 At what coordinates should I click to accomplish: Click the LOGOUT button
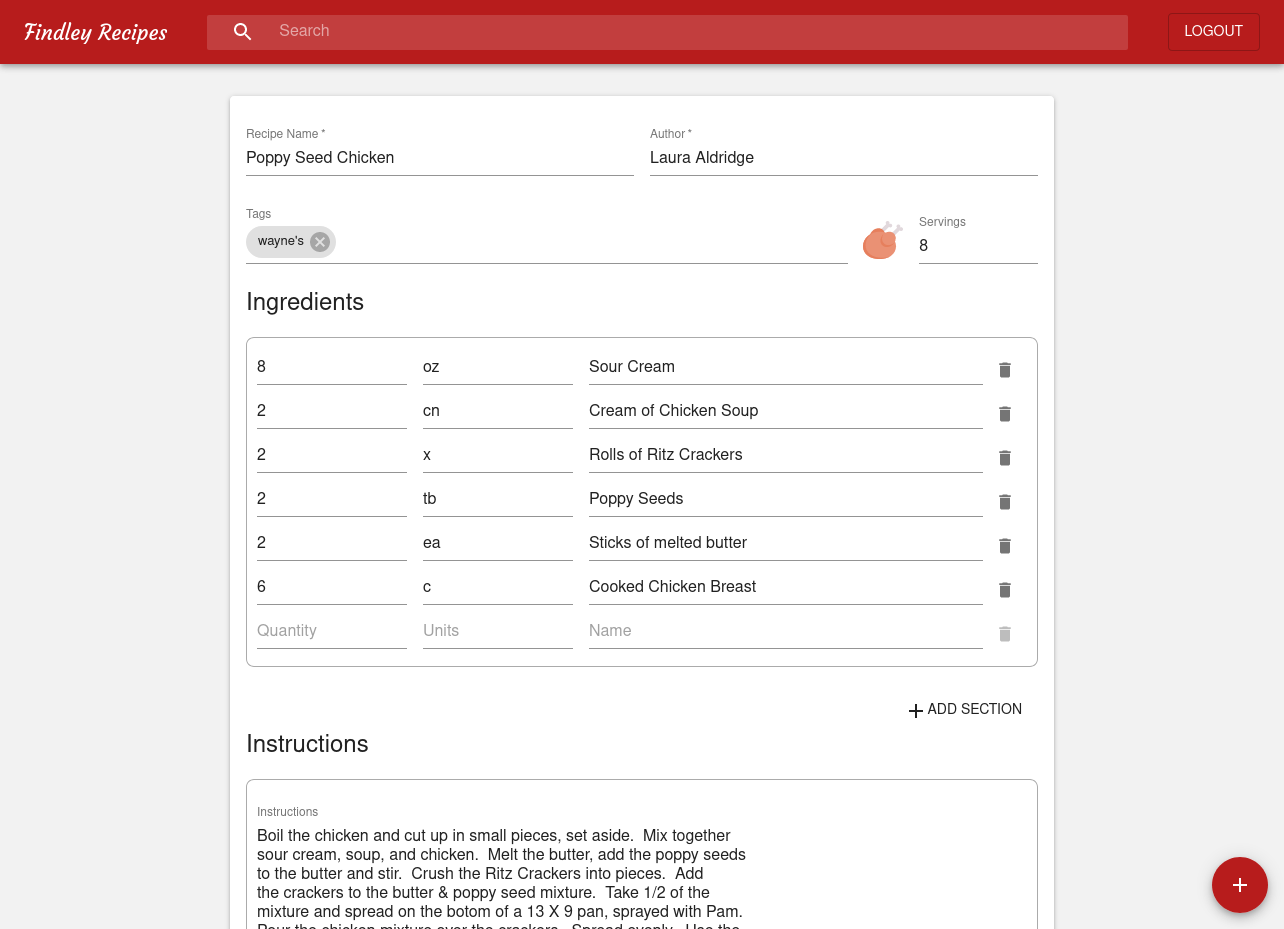point(1213,32)
